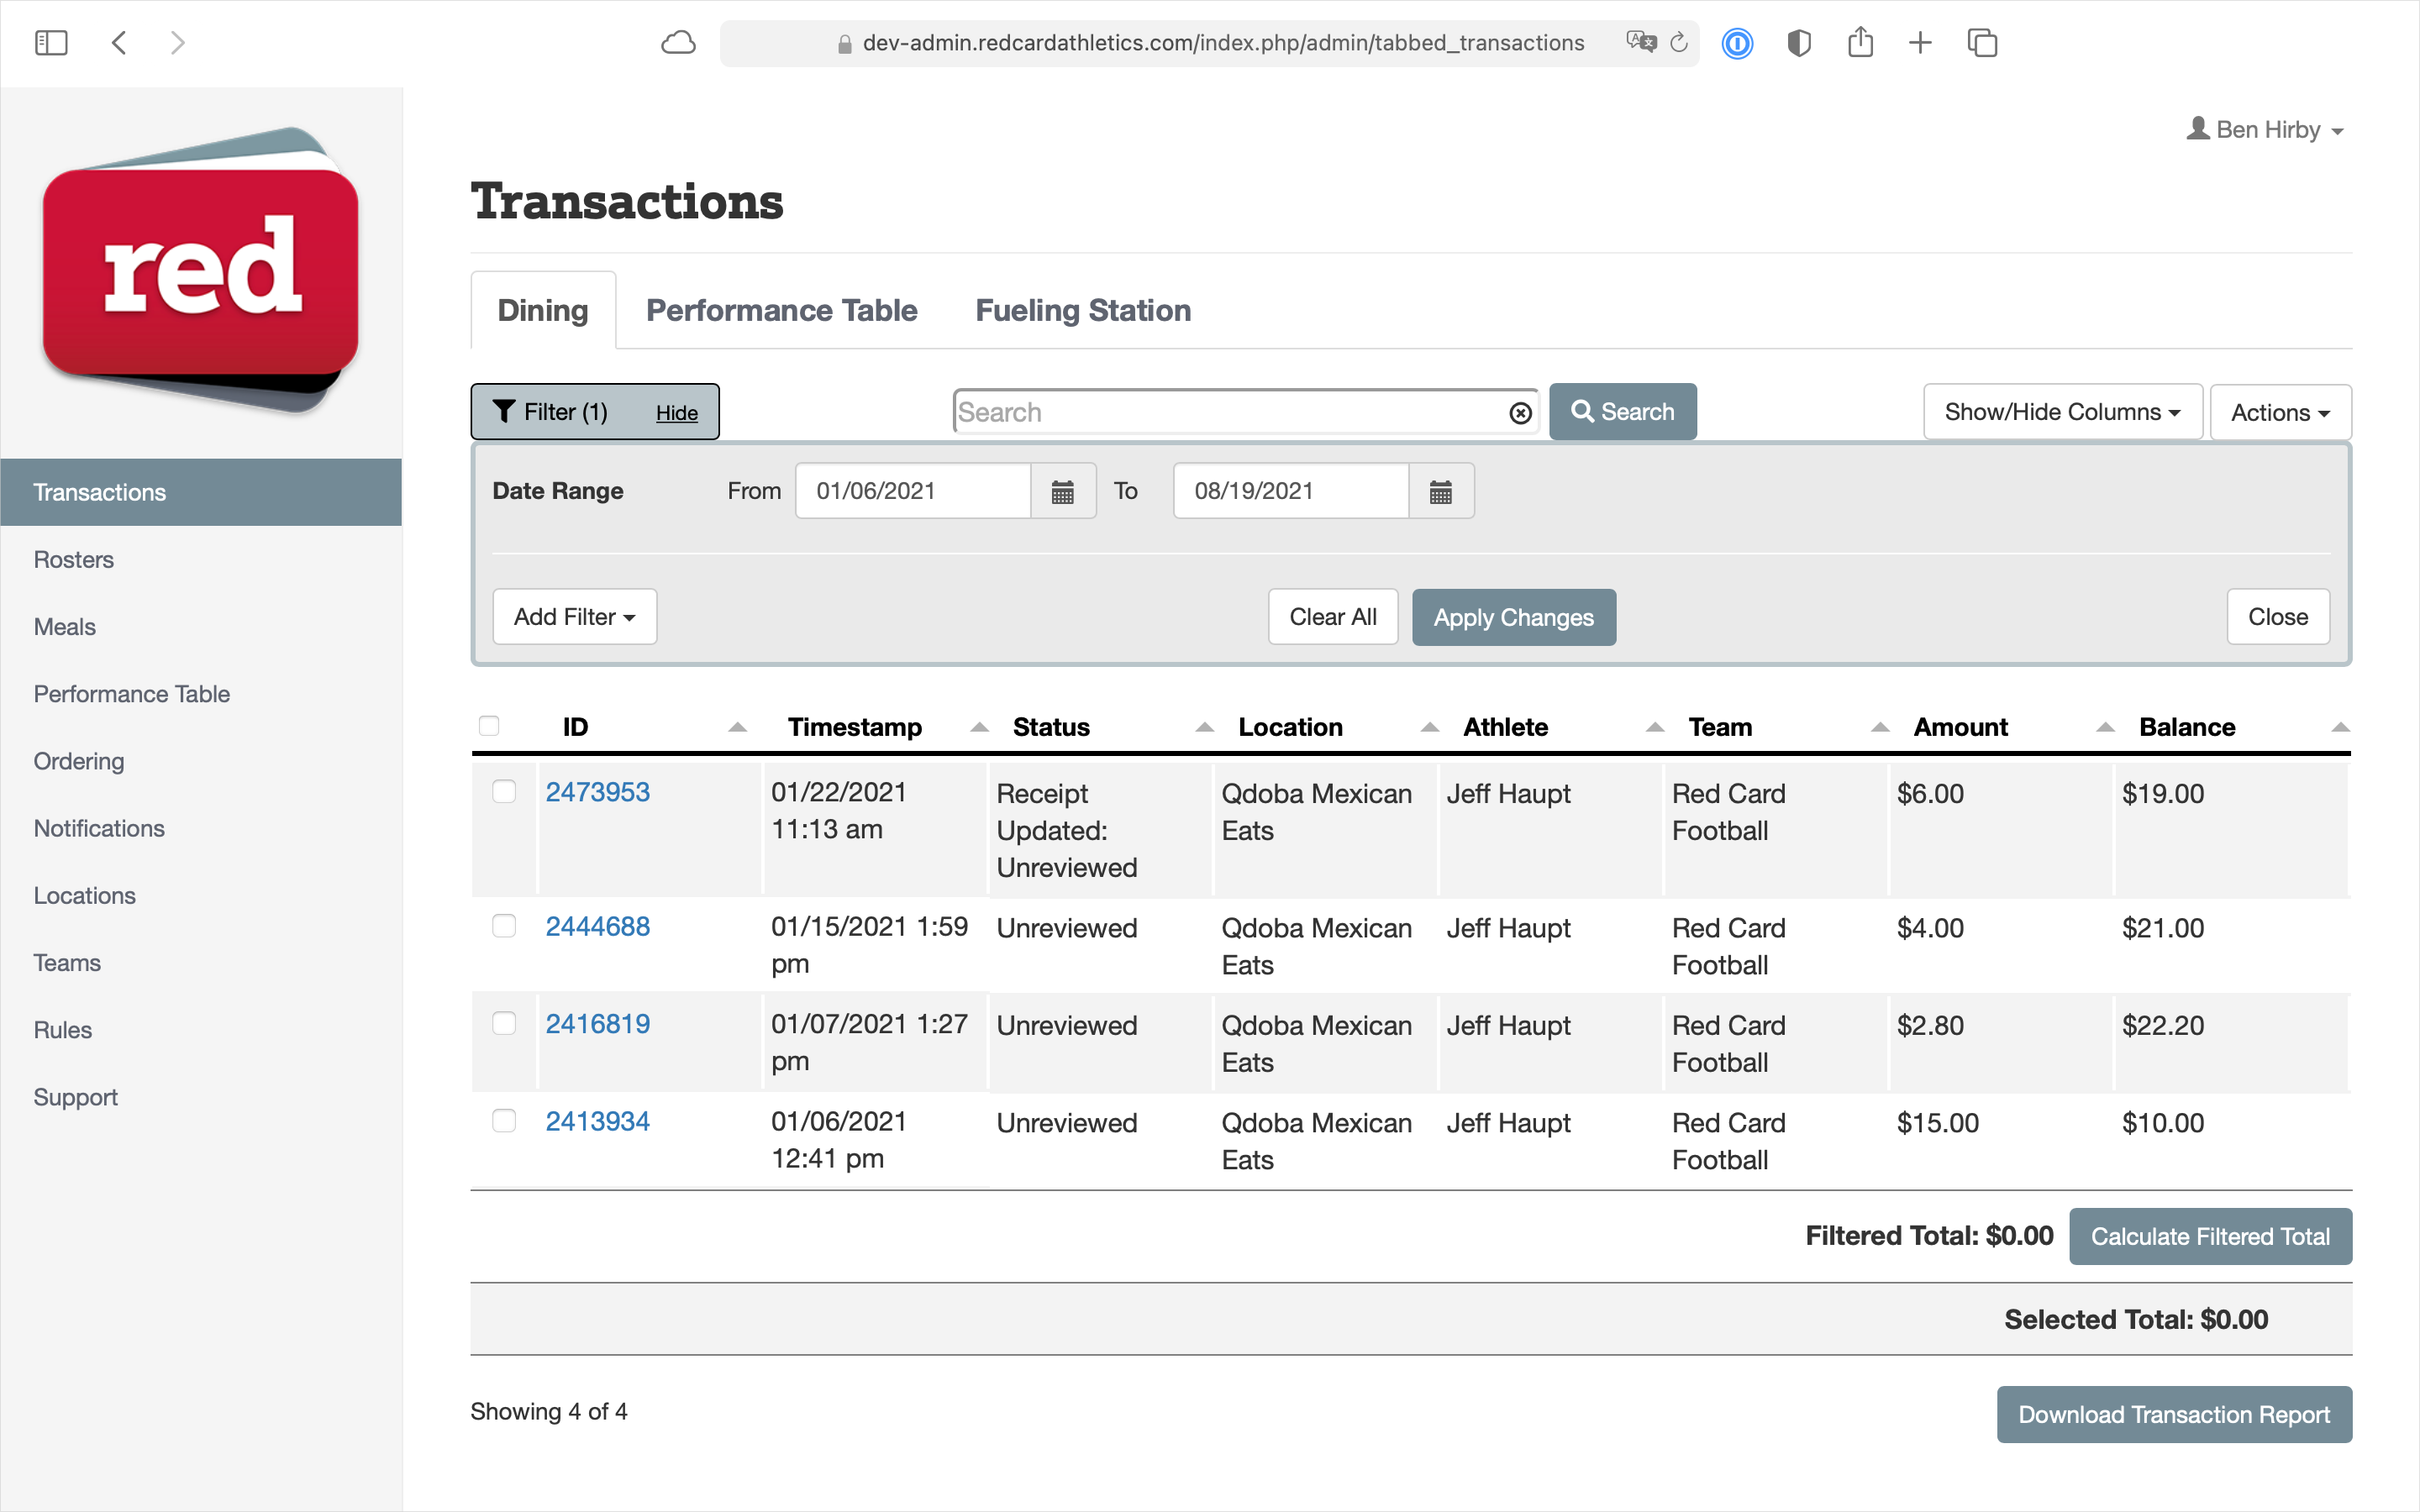Viewport: 2420px width, 1512px height.
Task: Sort by Location column arrow
Action: click(1430, 728)
